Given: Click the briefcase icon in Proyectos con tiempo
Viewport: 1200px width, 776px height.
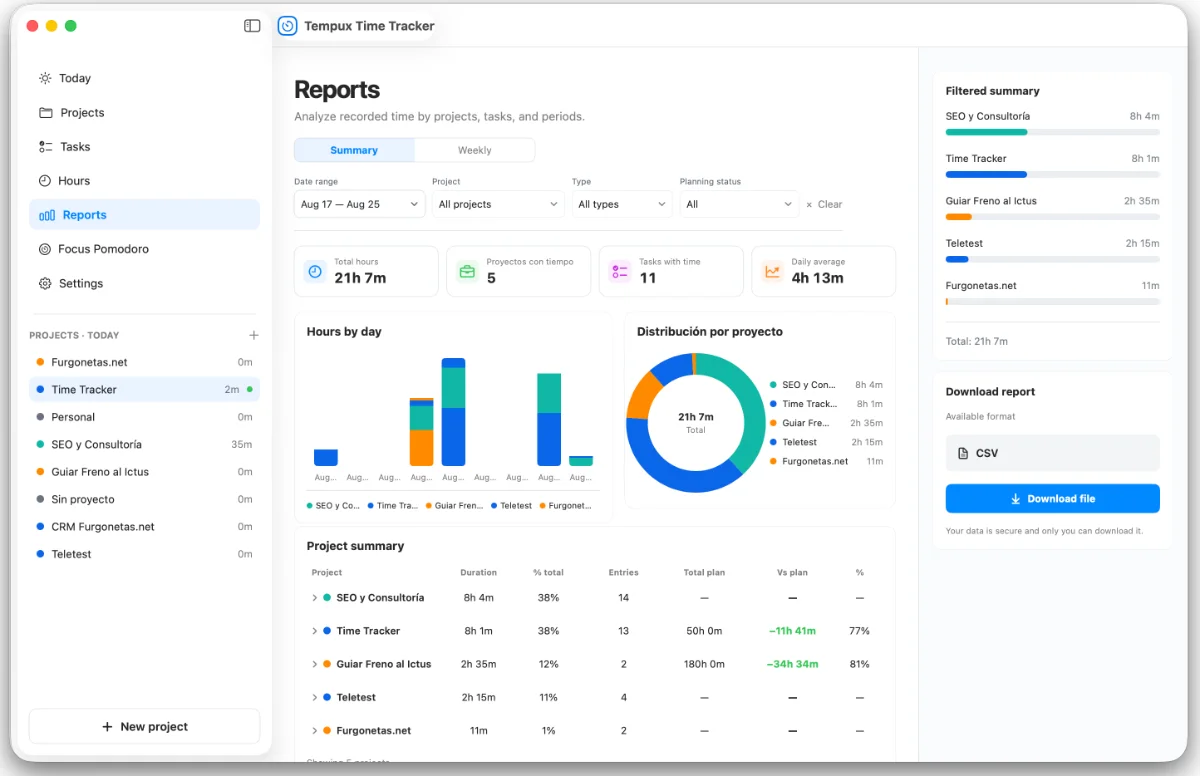Looking at the screenshot, I should click(467, 271).
